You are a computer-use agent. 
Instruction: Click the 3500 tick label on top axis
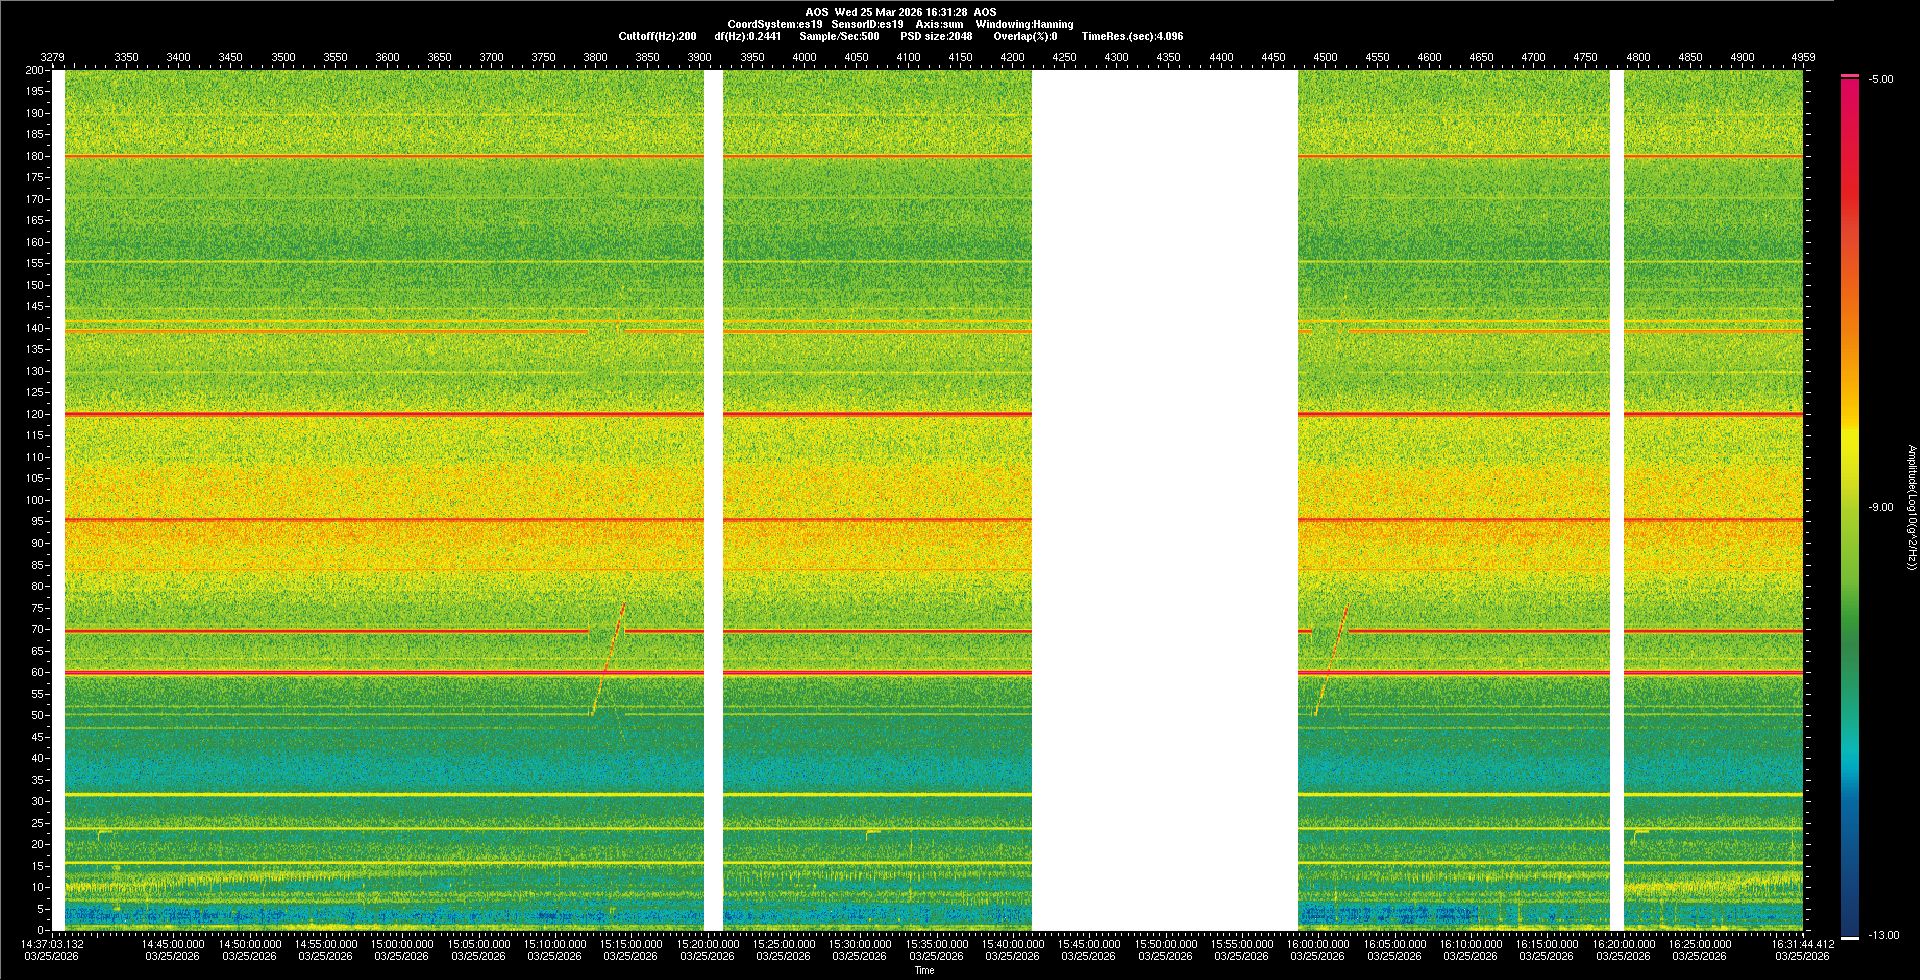click(x=283, y=57)
